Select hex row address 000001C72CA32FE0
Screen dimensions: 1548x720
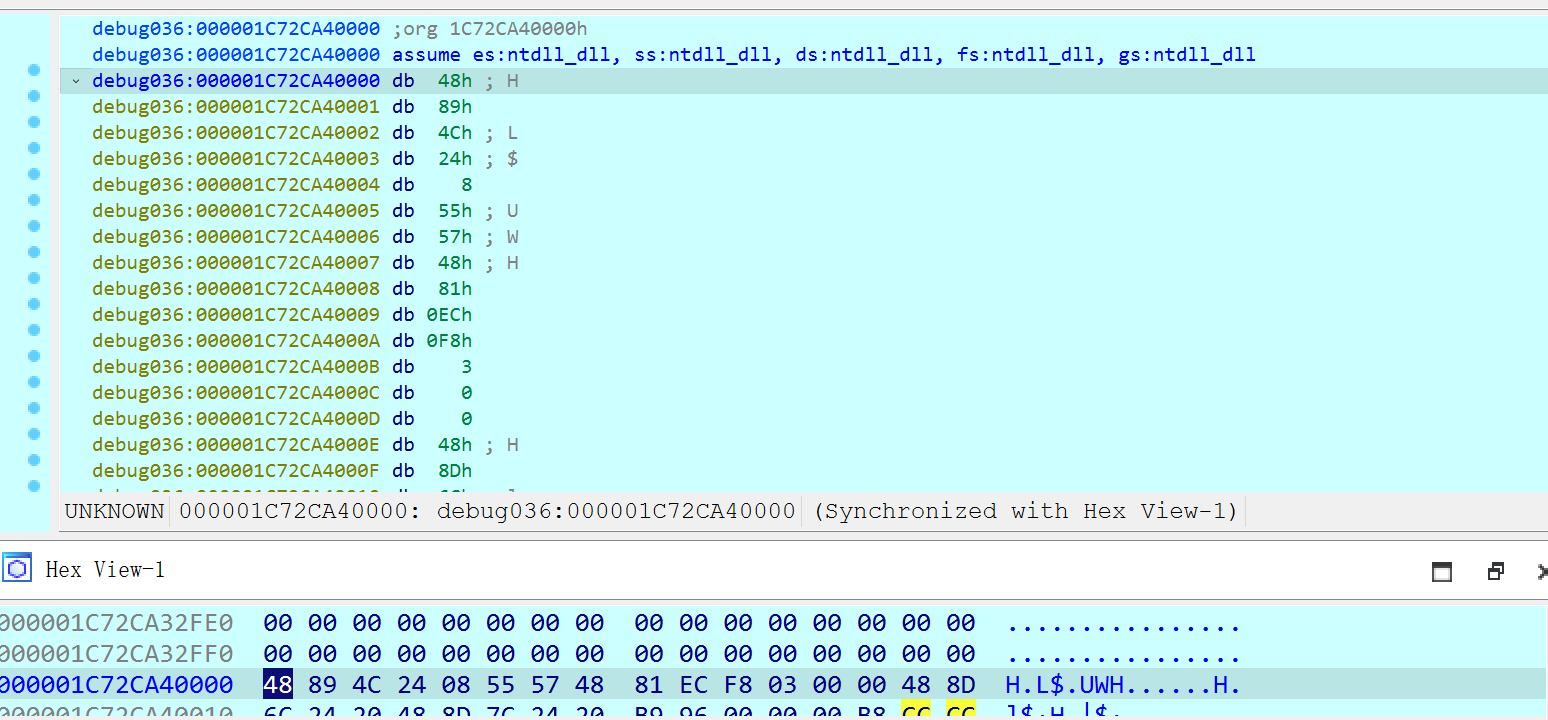pos(116,624)
